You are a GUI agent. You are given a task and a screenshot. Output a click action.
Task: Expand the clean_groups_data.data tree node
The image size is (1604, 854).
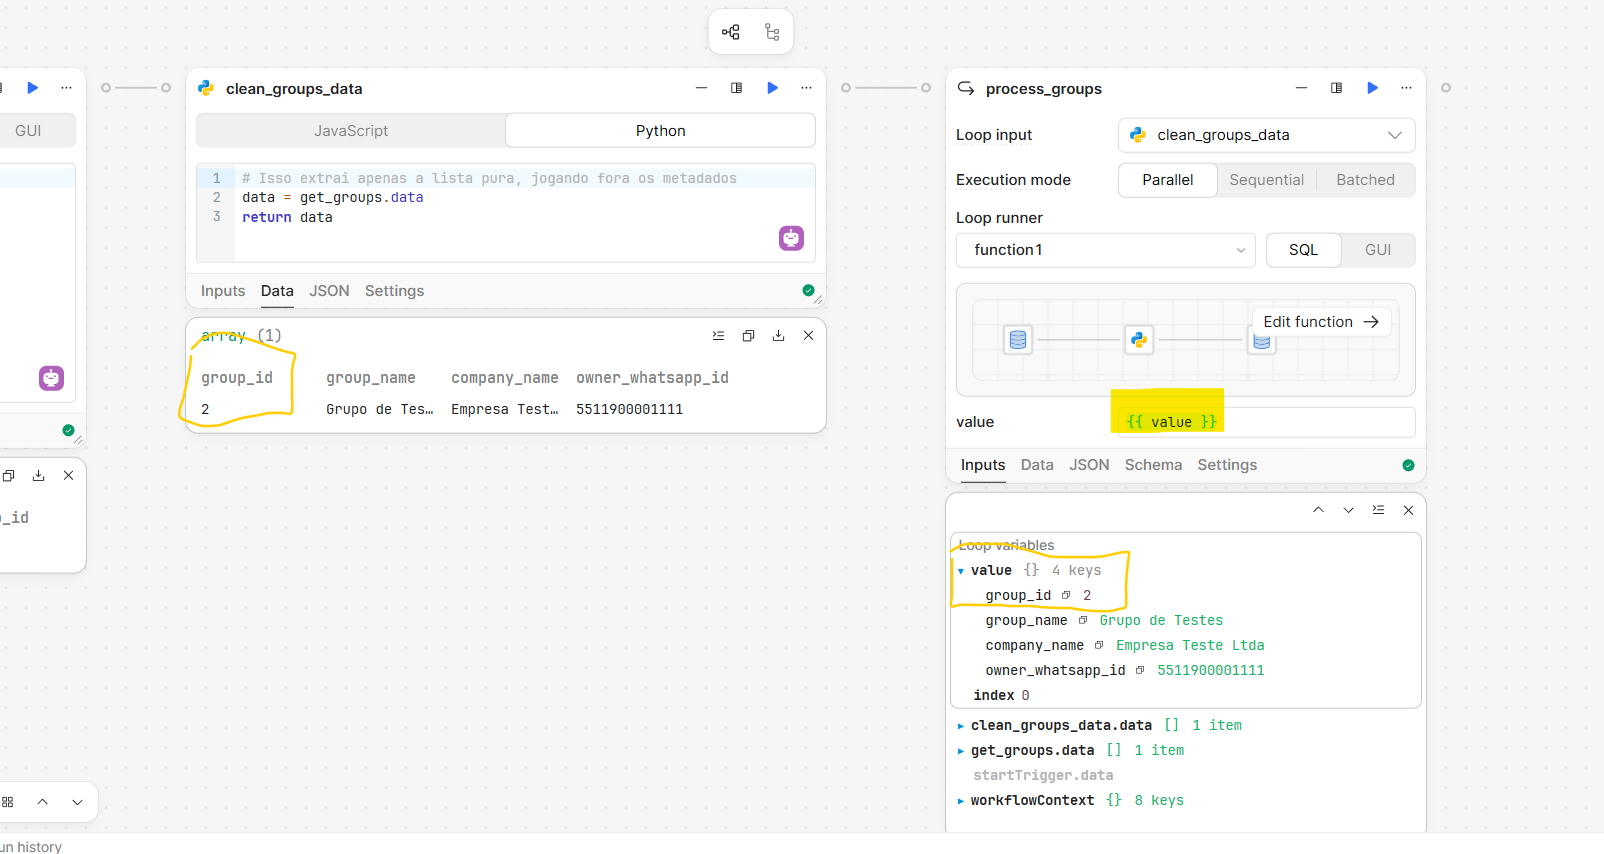[961, 726]
